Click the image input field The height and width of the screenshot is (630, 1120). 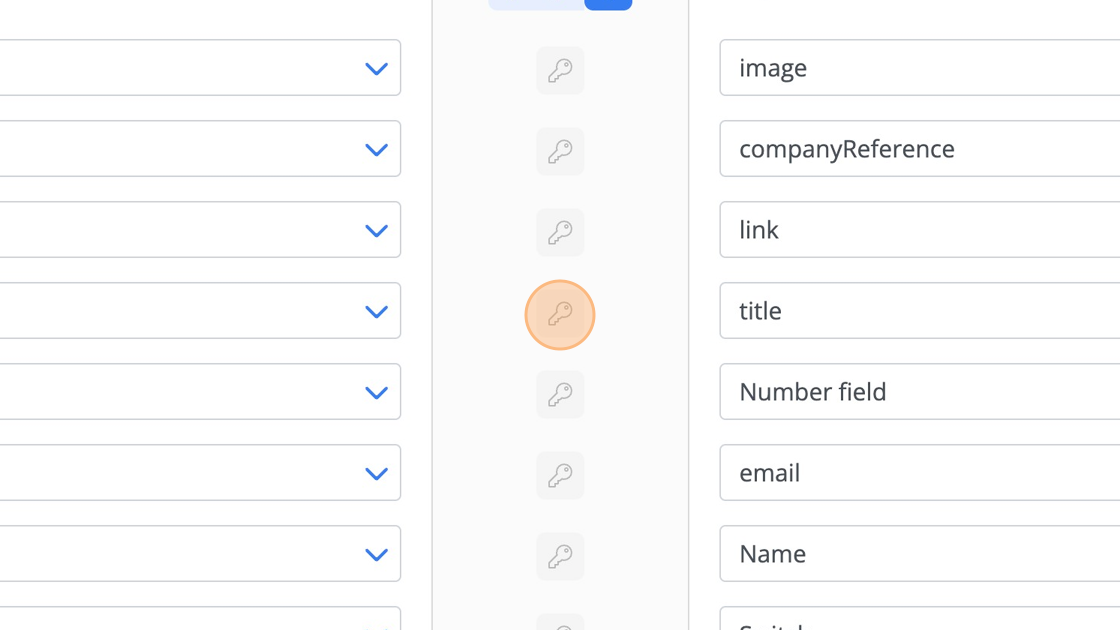point(920,68)
